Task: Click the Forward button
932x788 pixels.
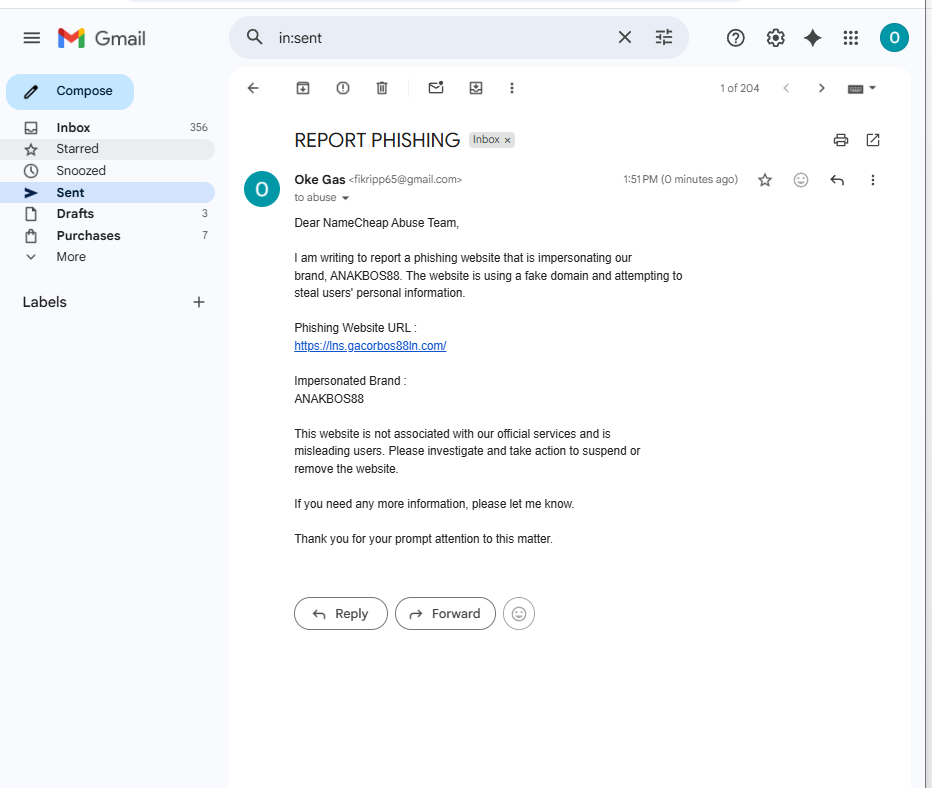Action: 445,614
